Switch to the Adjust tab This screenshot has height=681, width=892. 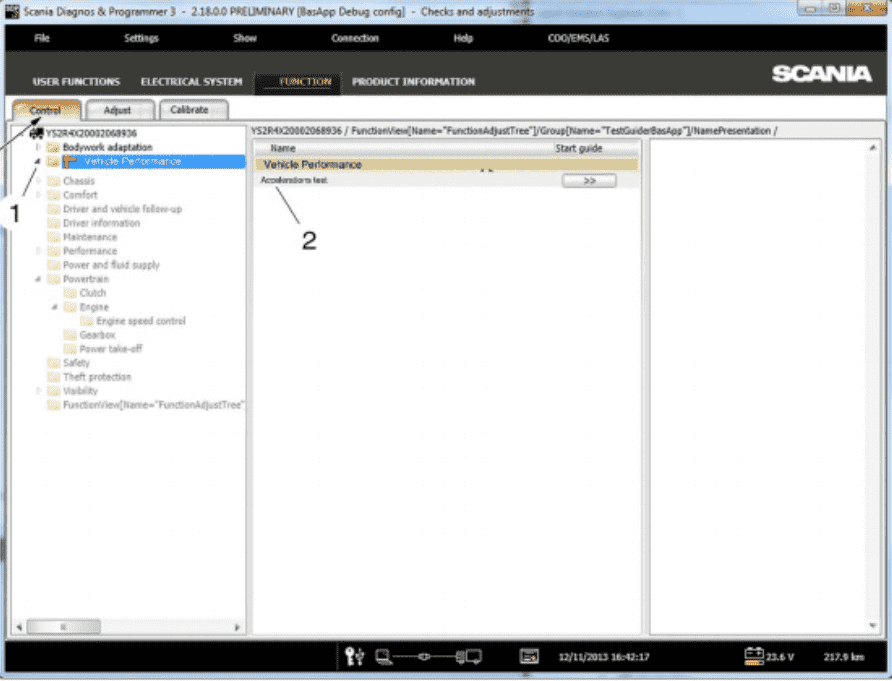click(x=117, y=110)
